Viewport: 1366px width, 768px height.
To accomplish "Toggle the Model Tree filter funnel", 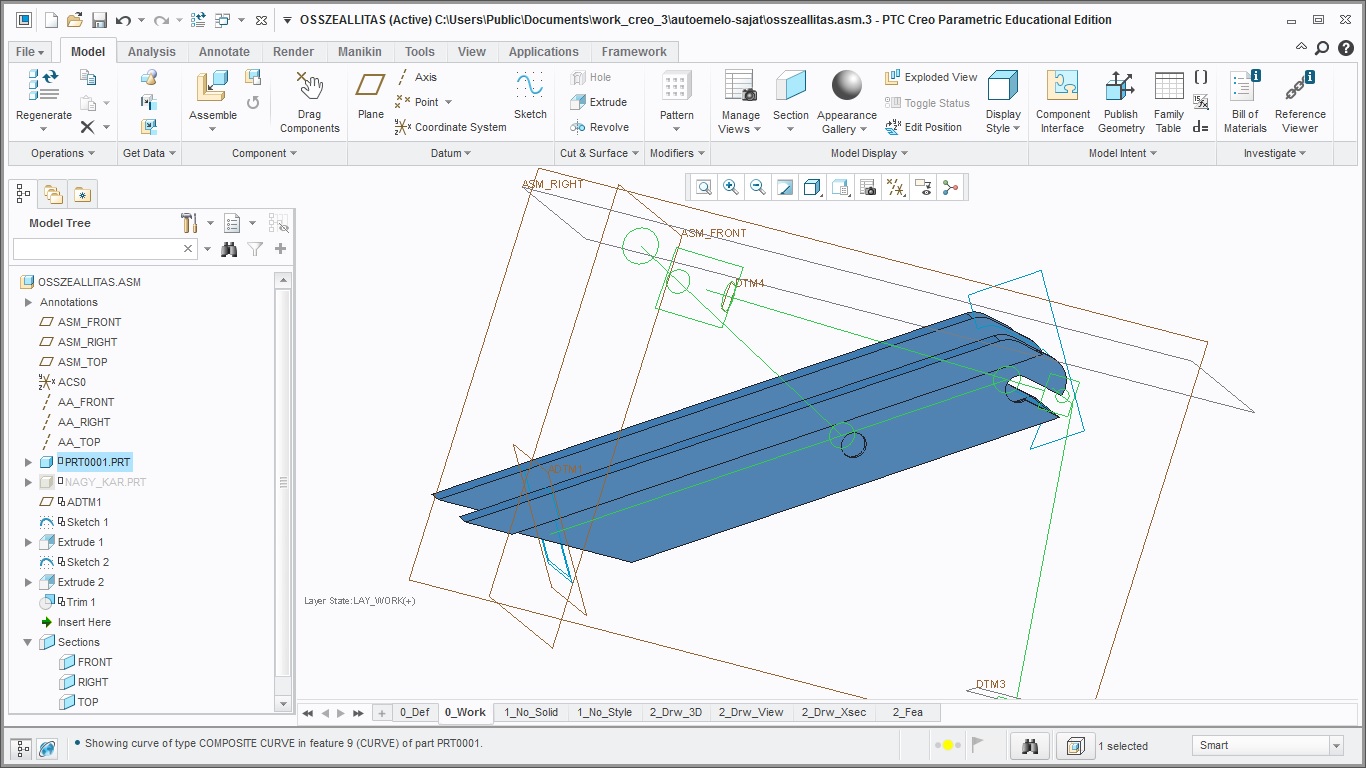I will pyautogui.click(x=255, y=249).
